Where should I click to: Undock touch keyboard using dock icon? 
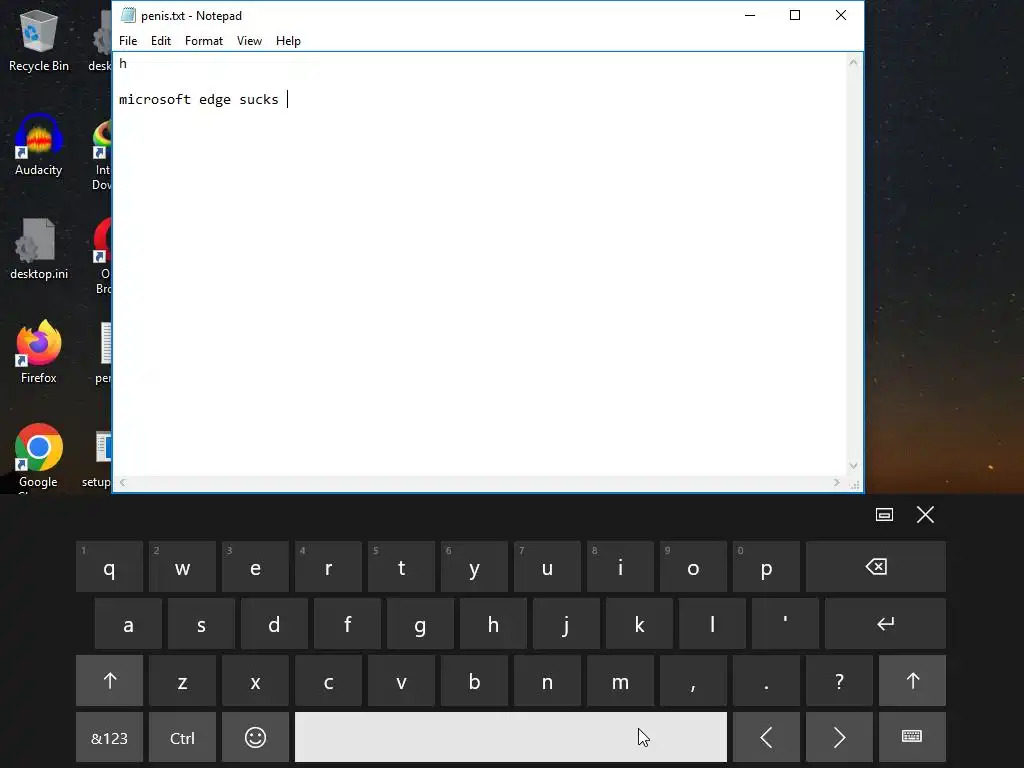tap(884, 515)
